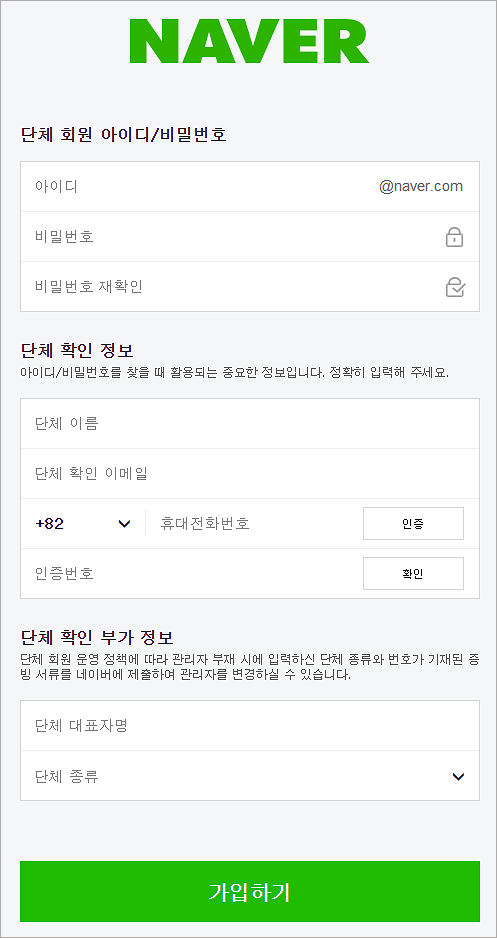This screenshot has width=497, height=938.
Task: Click the NAVER logo
Action: click(x=249, y=41)
